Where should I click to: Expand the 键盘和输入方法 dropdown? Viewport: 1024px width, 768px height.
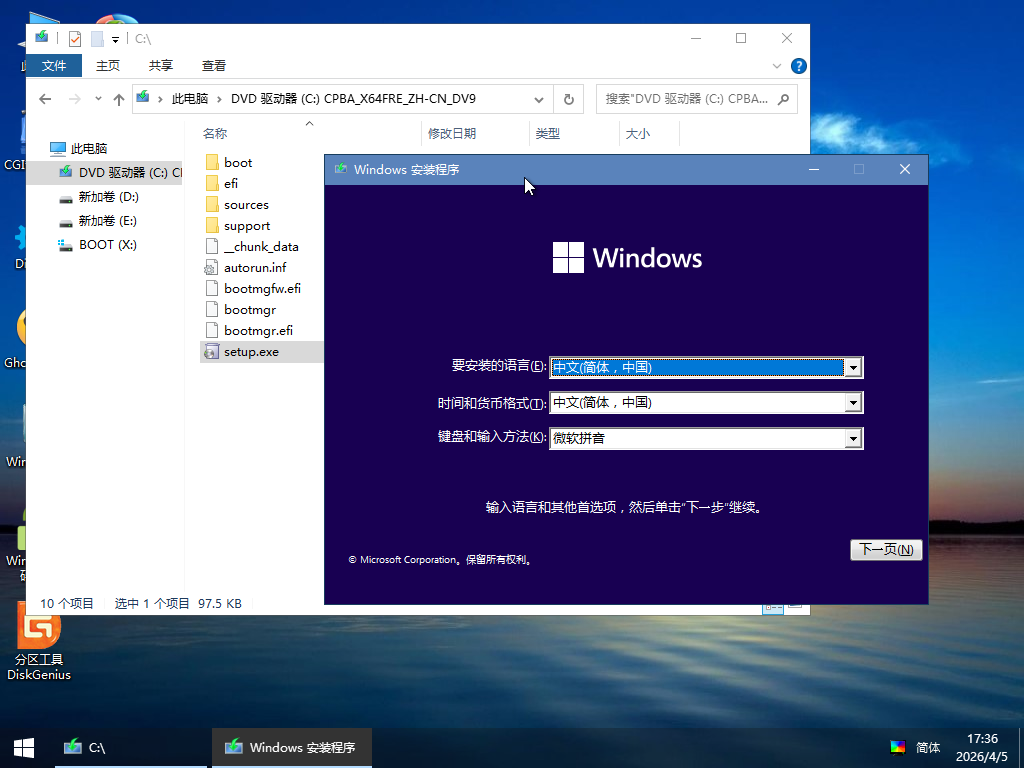853,438
